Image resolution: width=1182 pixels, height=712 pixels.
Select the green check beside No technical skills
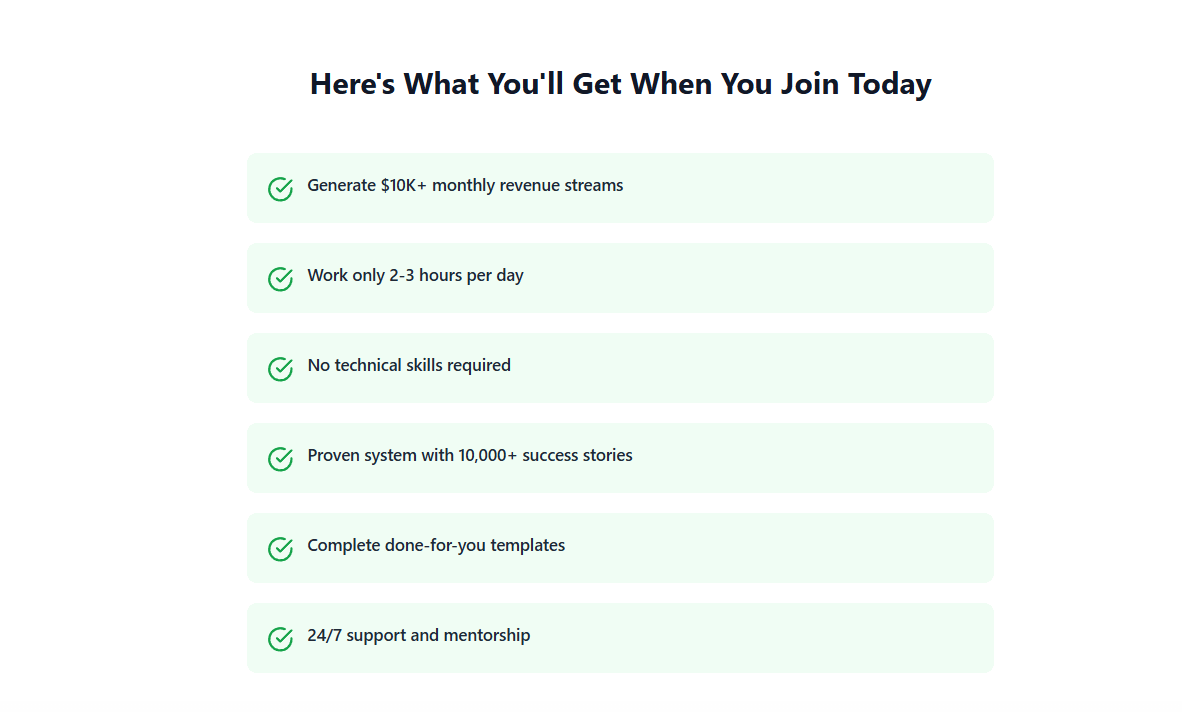[x=280, y=369]
